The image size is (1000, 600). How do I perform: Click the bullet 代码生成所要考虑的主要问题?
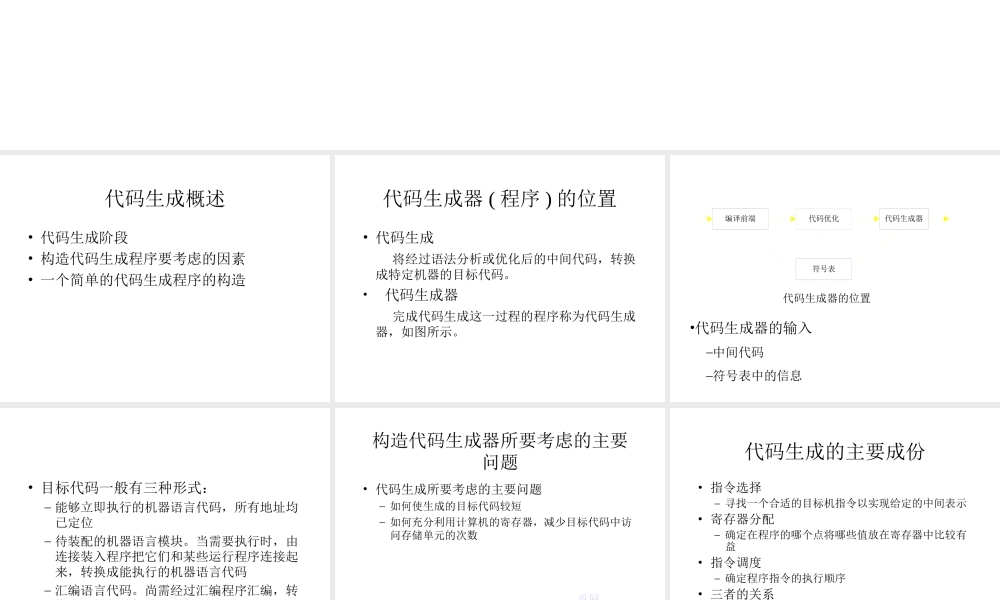(x=459, y=489)
